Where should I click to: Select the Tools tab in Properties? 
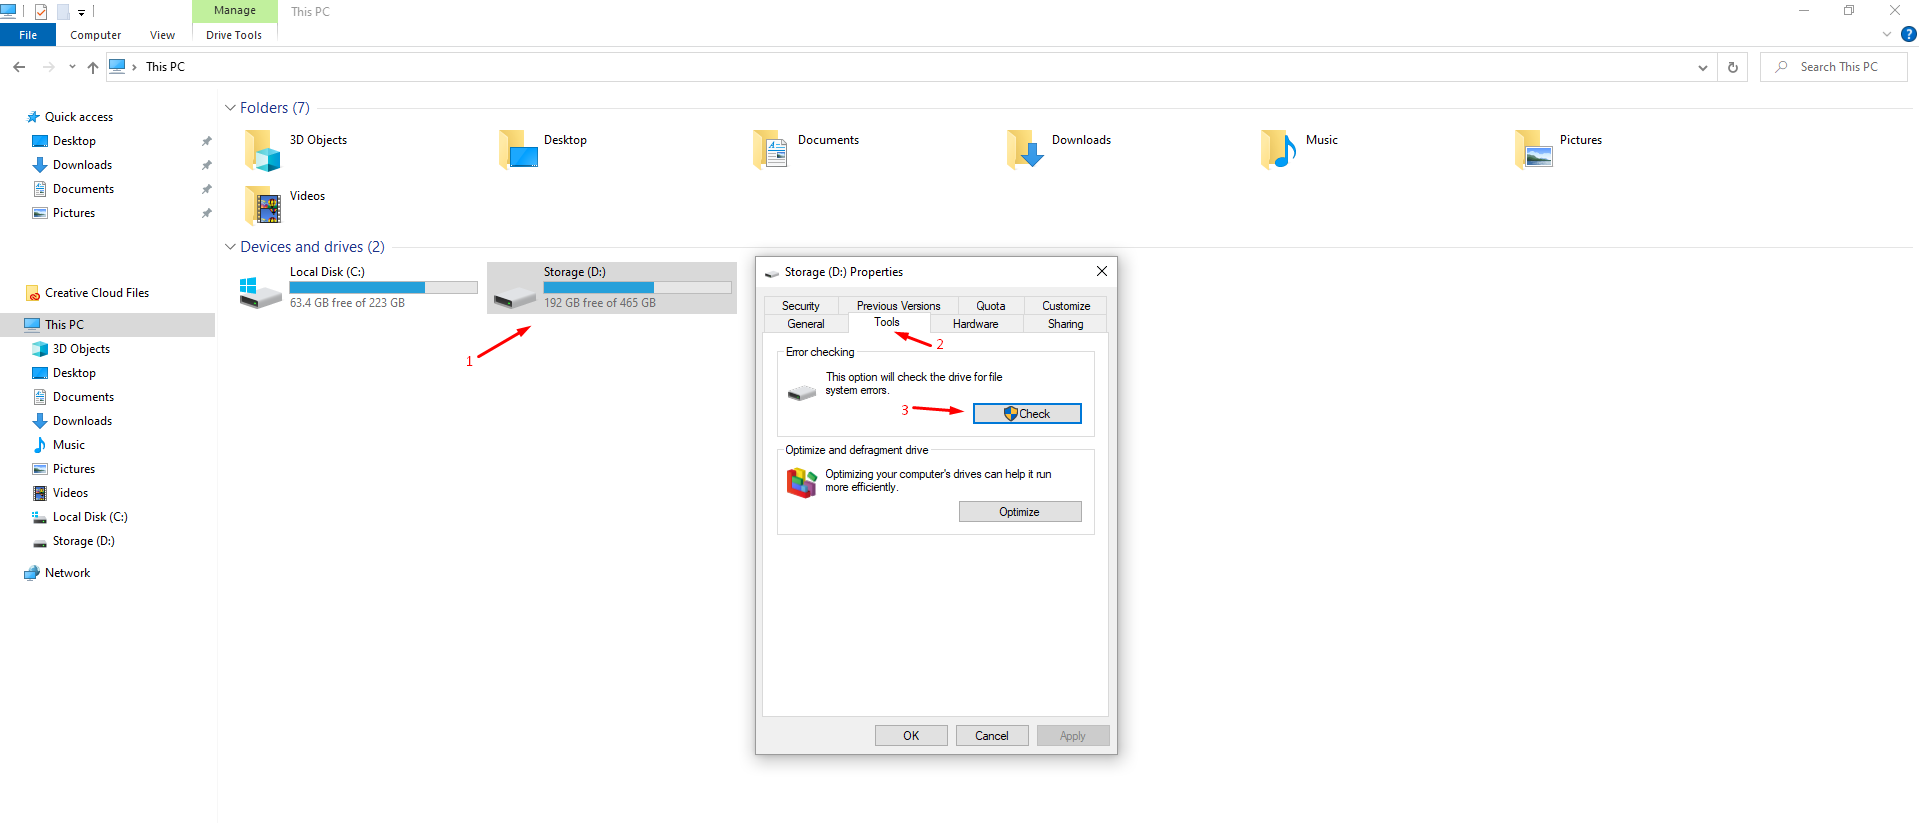[x=887, y=322]
